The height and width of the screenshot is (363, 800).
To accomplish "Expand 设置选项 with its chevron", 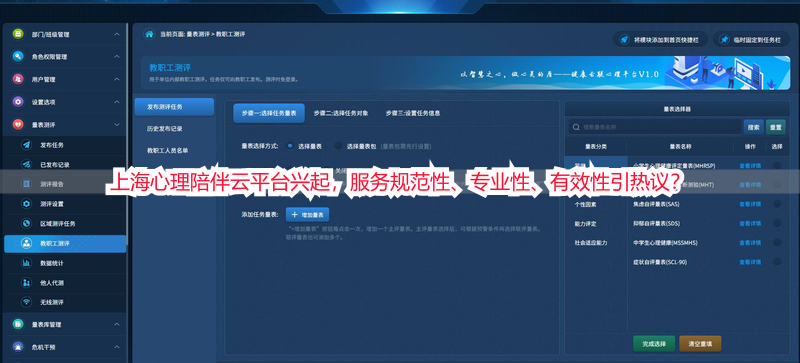I will [x=117, y=102].
